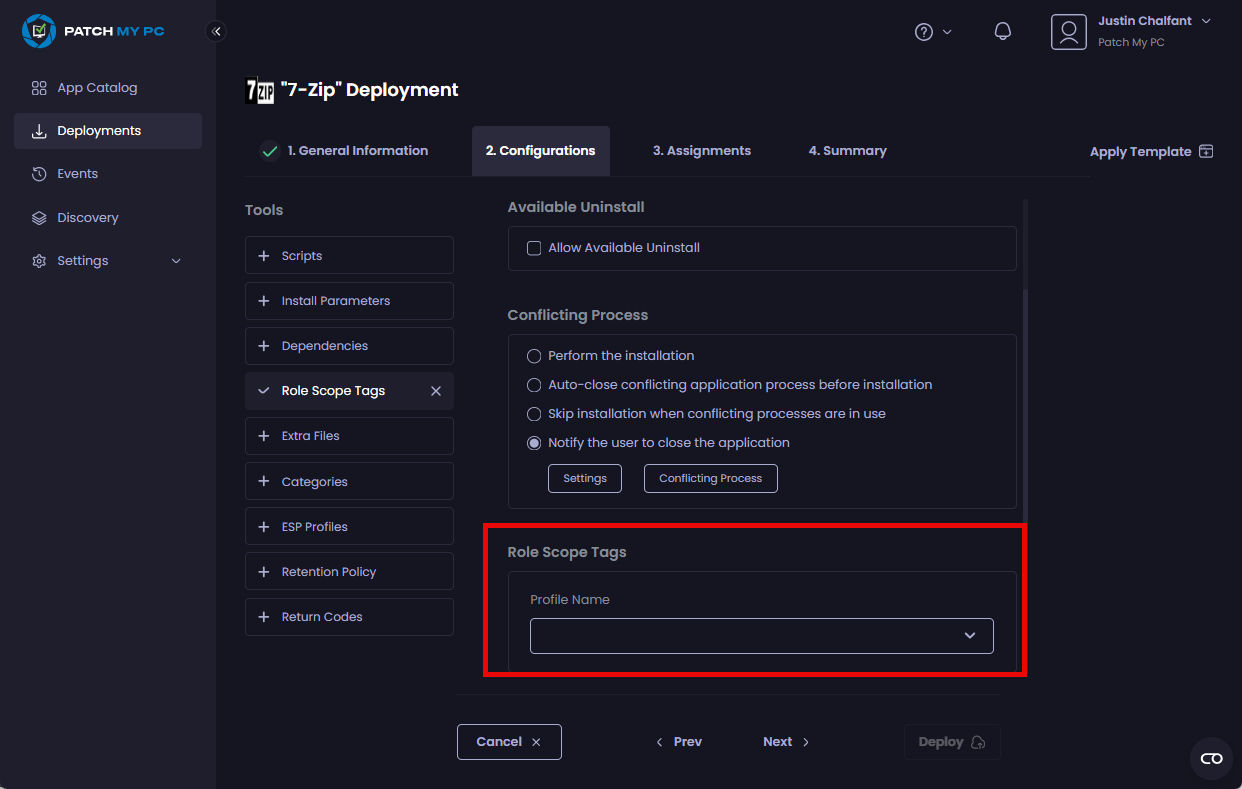Open App Catalog in sidebar
Image resolution: width=1242 pixels, height=789 pixels.
(97, 88)
